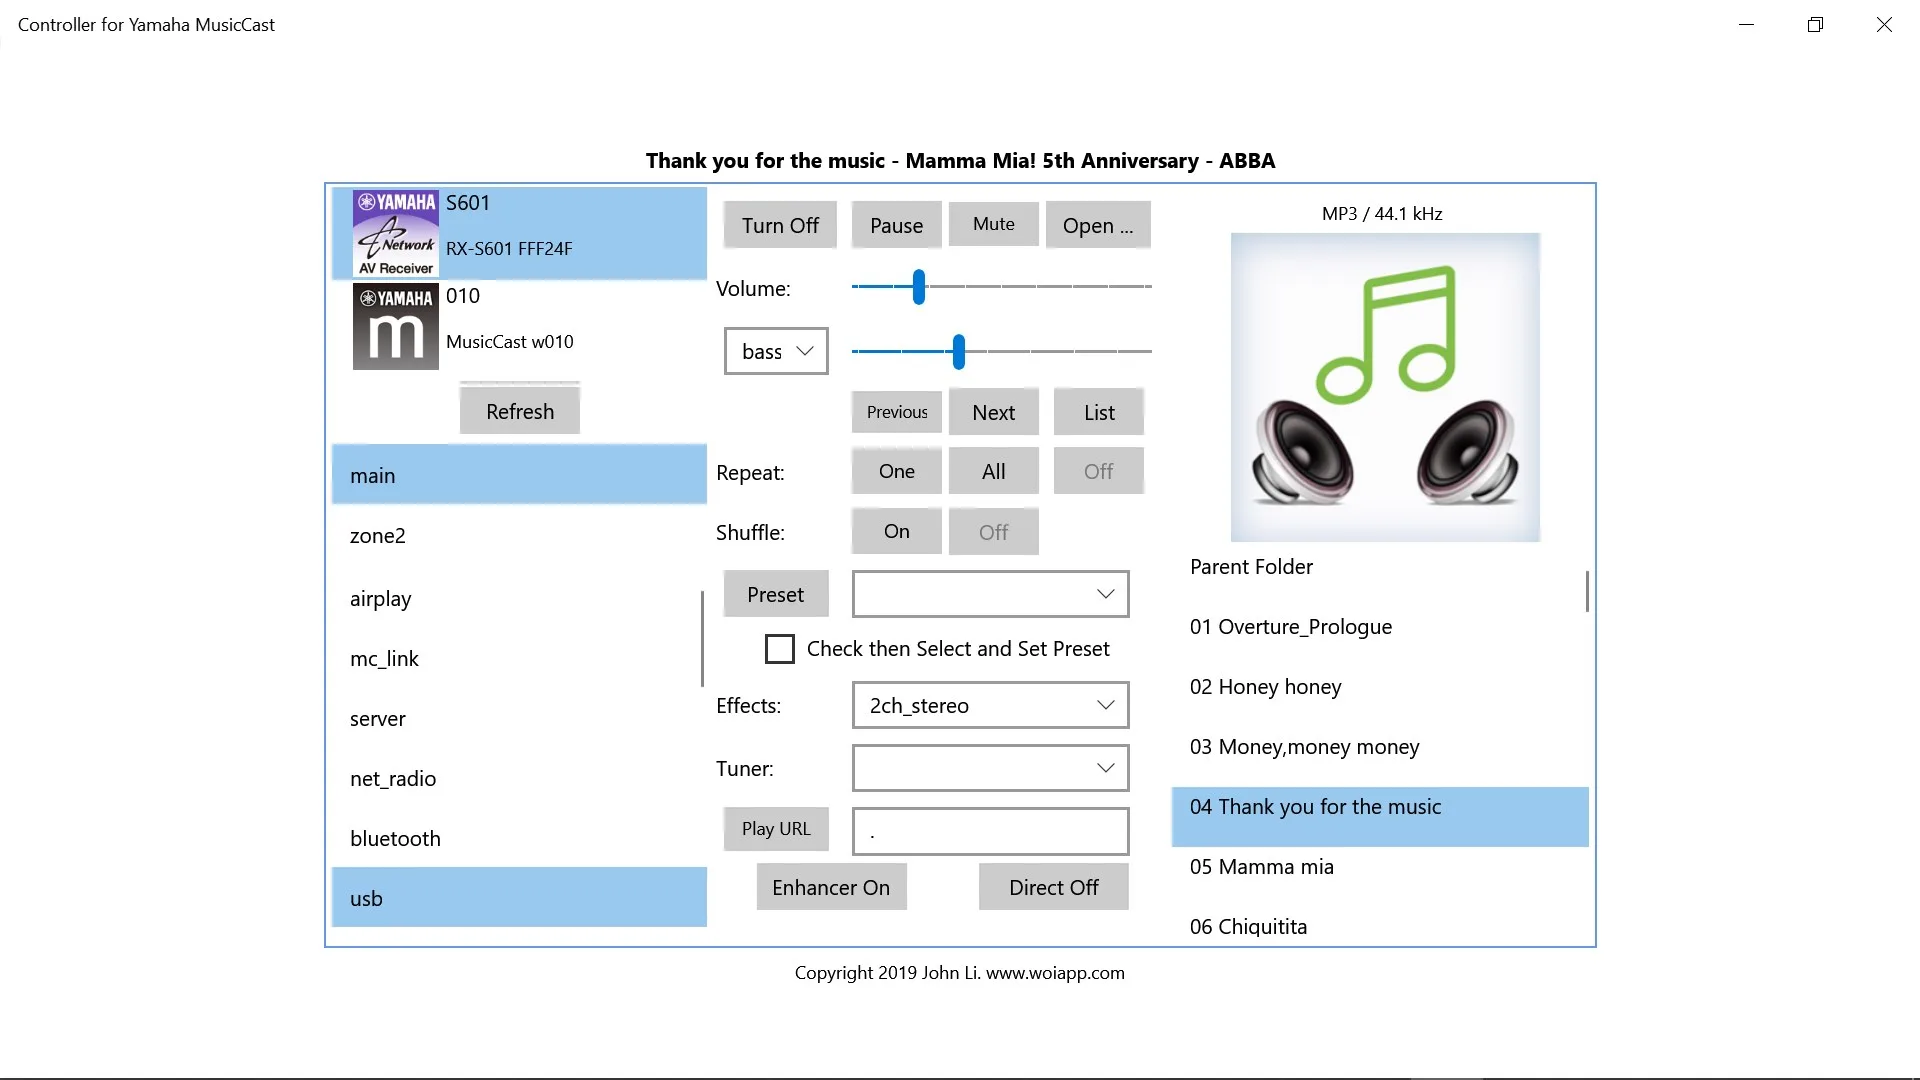
Task: Turn Repeat Off
Action: point(1099,471)
